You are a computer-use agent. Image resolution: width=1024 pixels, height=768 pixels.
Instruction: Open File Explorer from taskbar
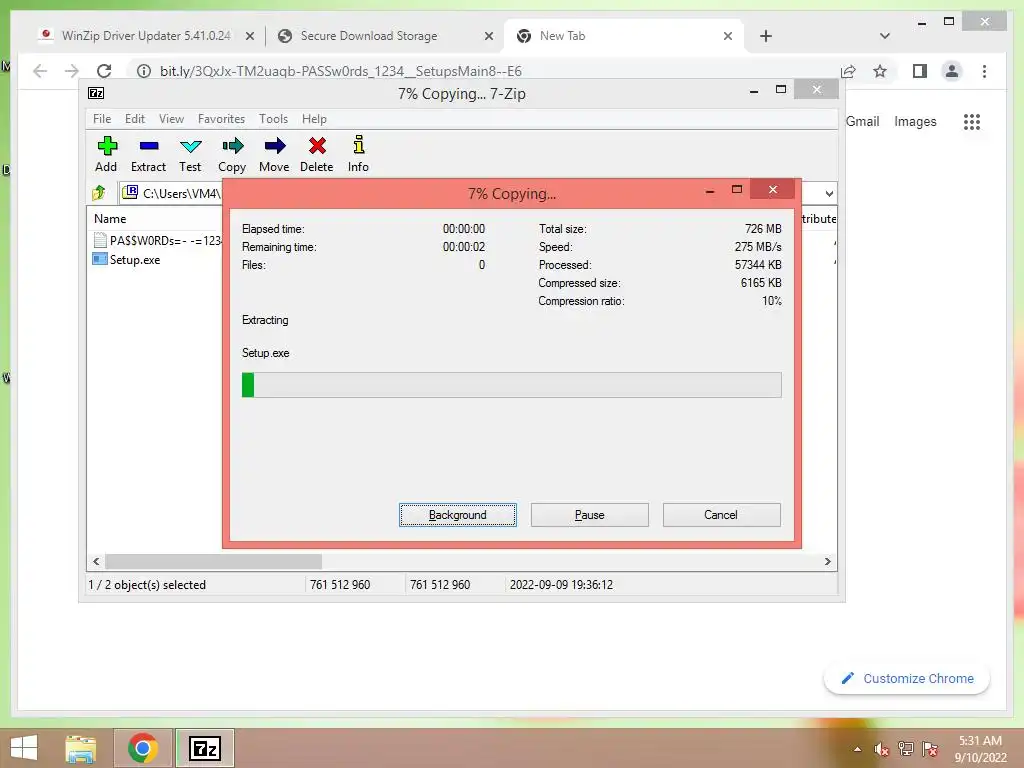[81, 748]
